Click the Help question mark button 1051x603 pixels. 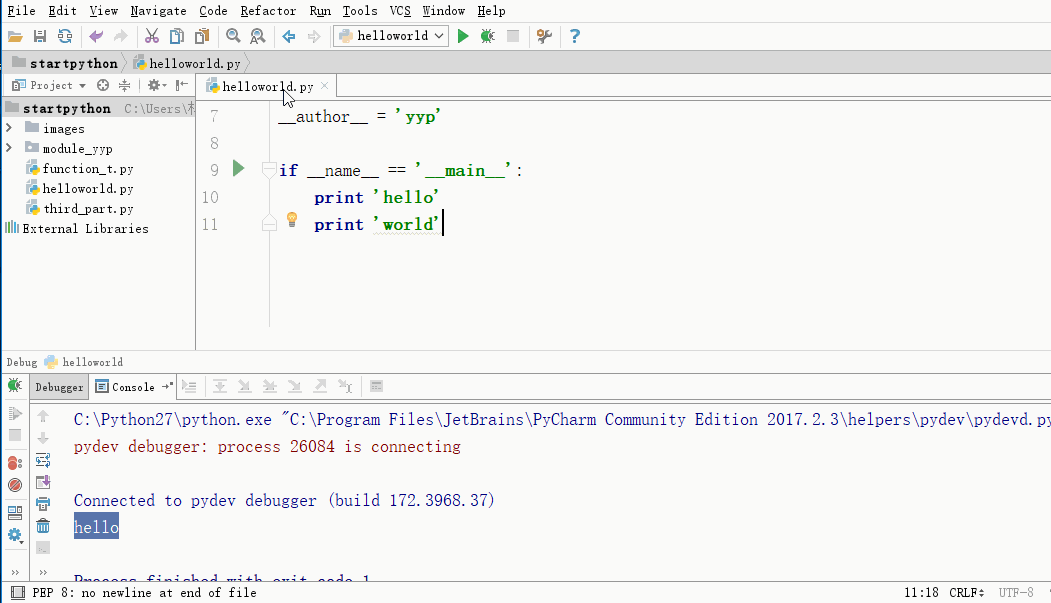click(574, 36)
